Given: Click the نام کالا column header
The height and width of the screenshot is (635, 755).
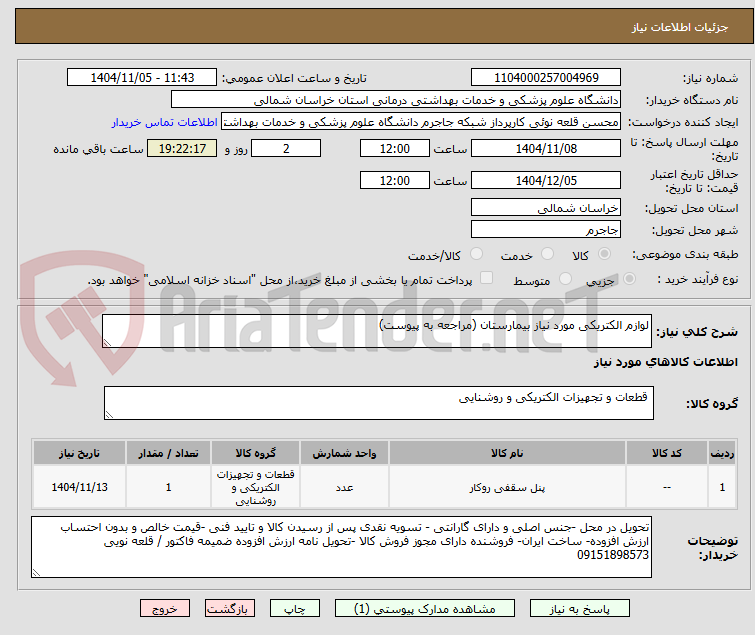Looking at the screenshot, I should coord(507,453).
